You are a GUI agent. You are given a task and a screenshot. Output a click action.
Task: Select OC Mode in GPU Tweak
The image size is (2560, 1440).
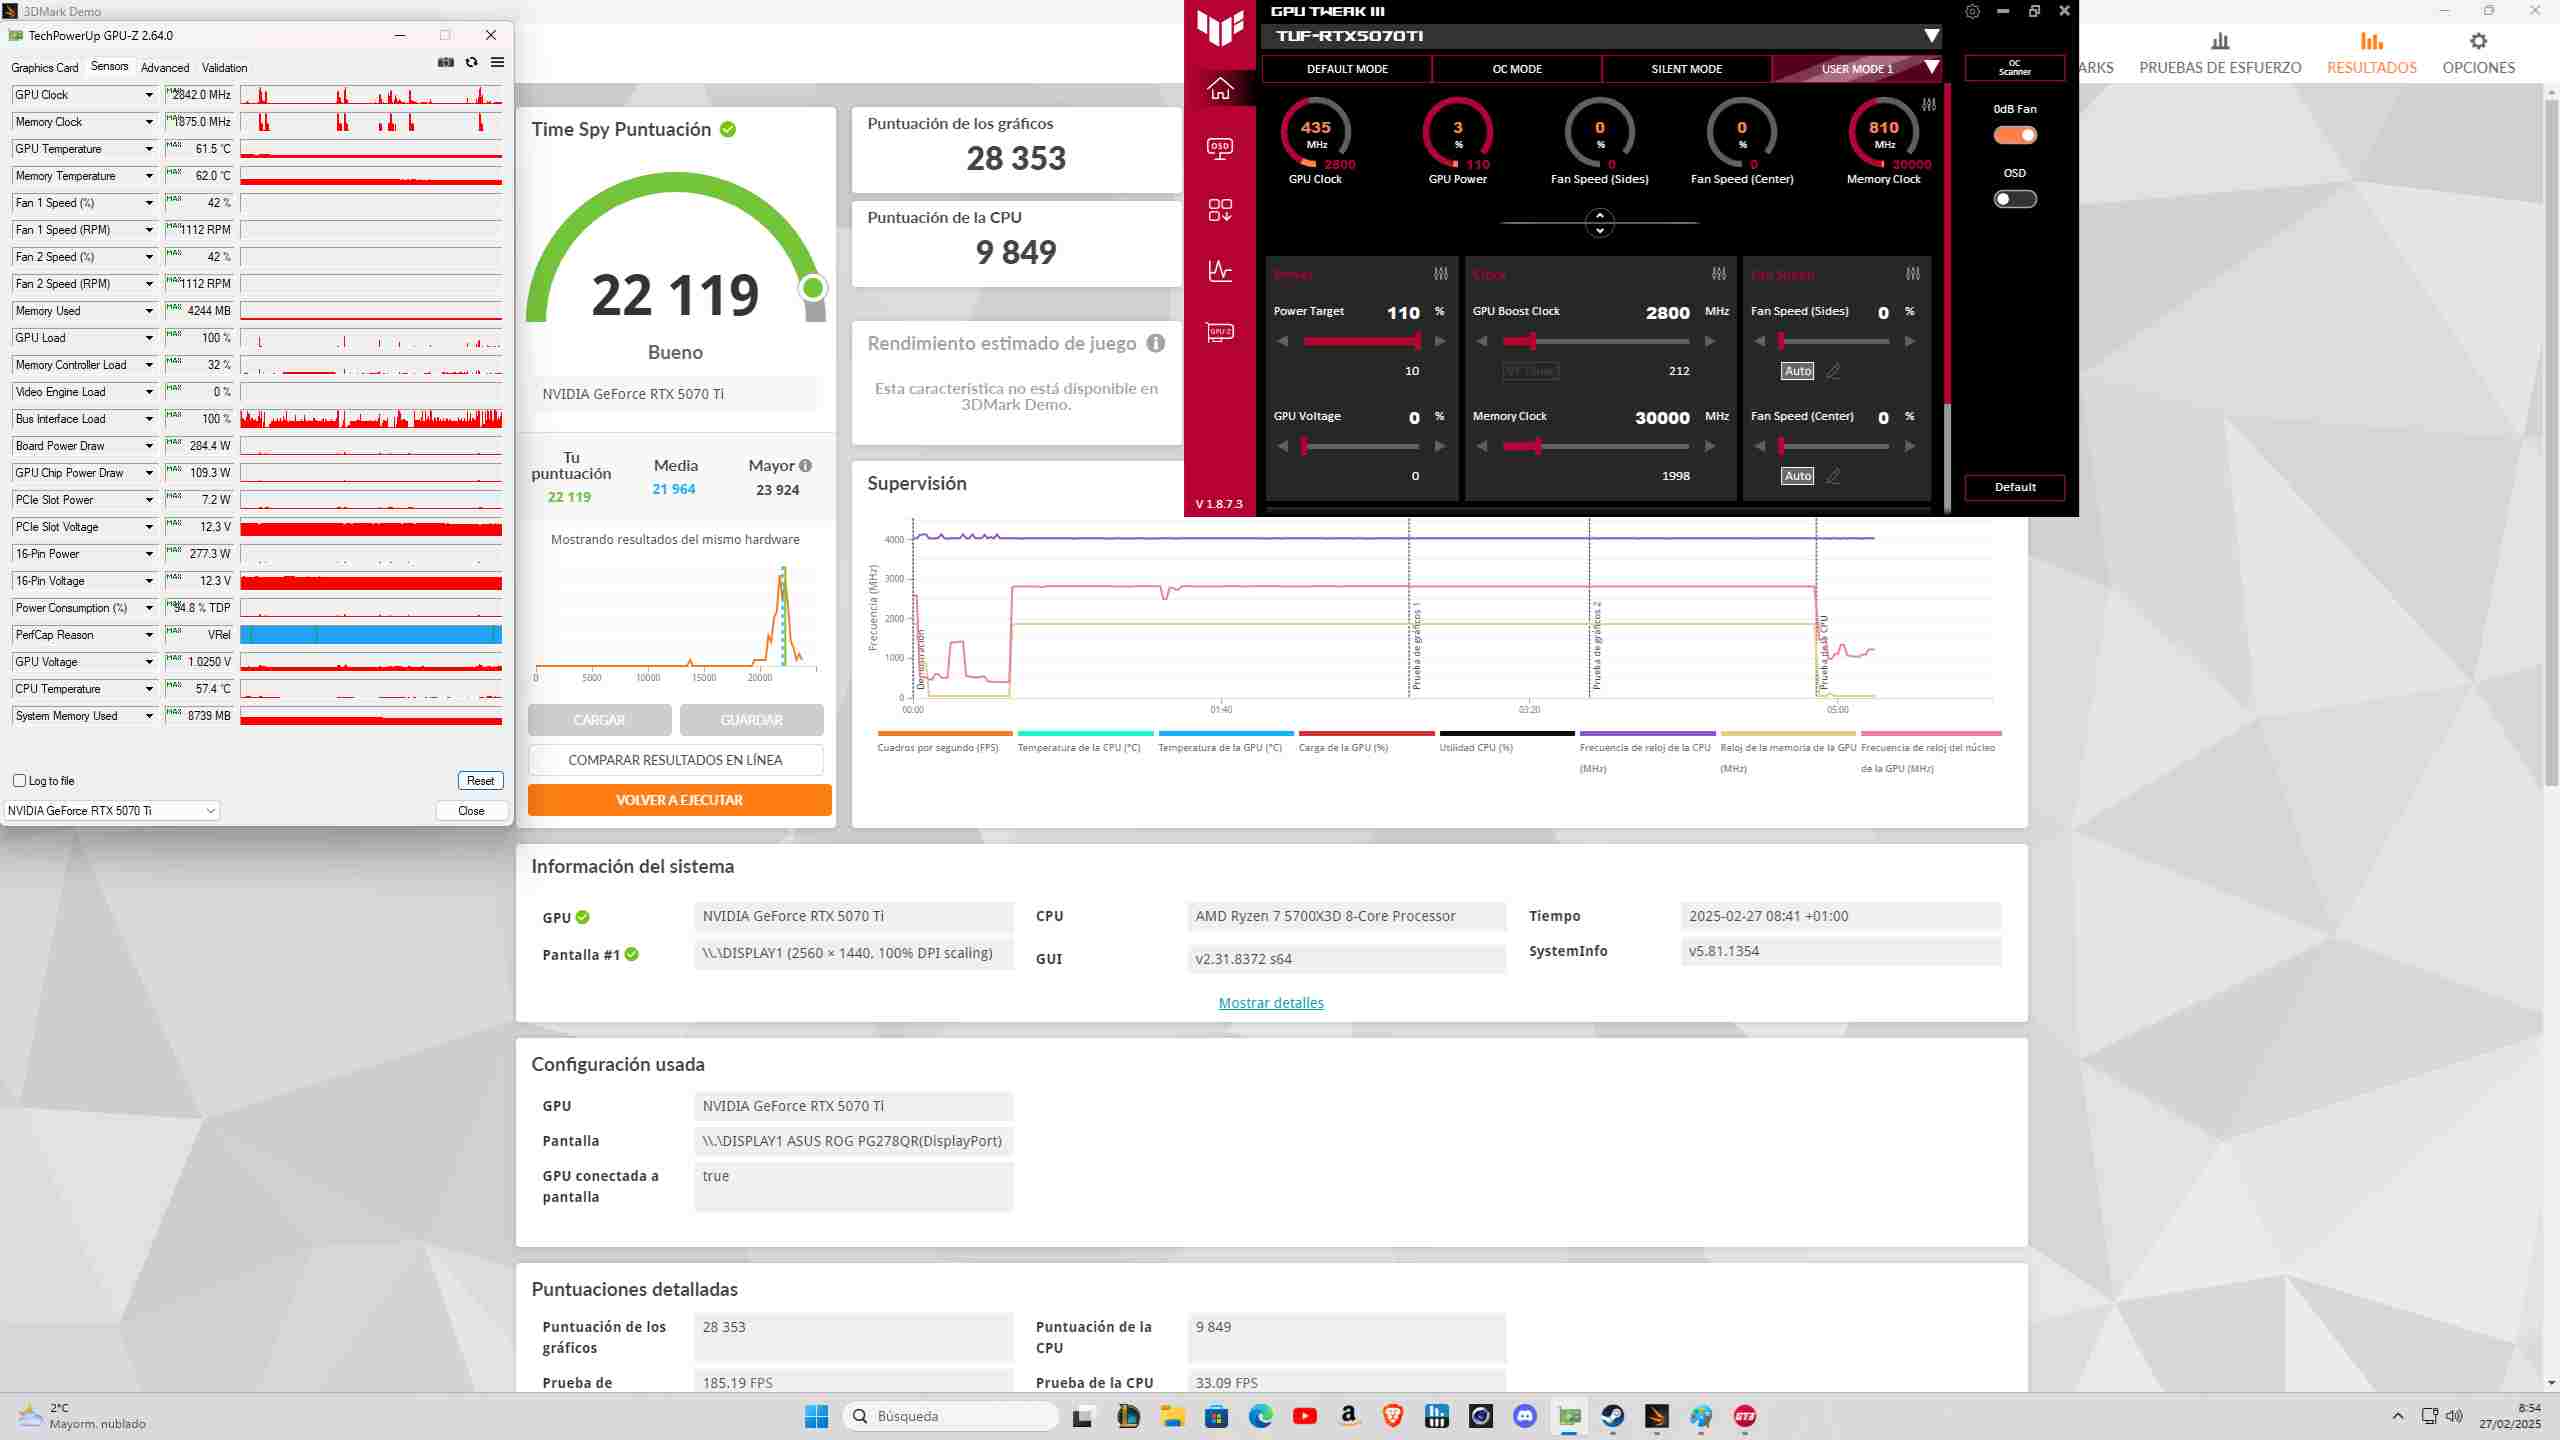pos(1517,69)
